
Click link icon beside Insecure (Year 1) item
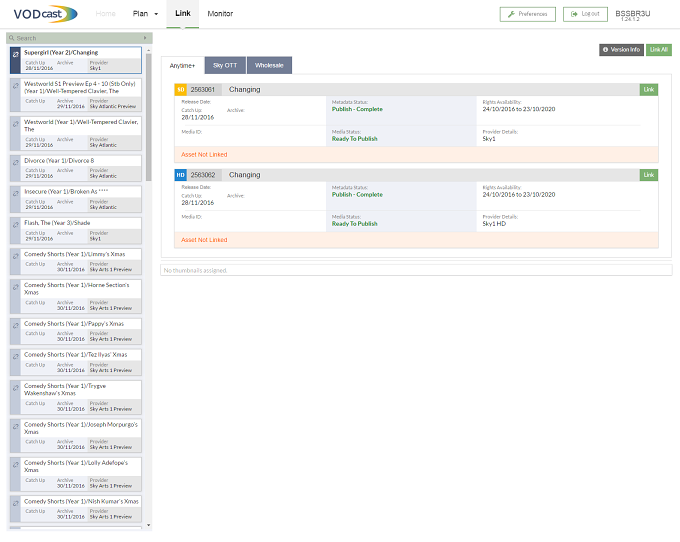16,193
